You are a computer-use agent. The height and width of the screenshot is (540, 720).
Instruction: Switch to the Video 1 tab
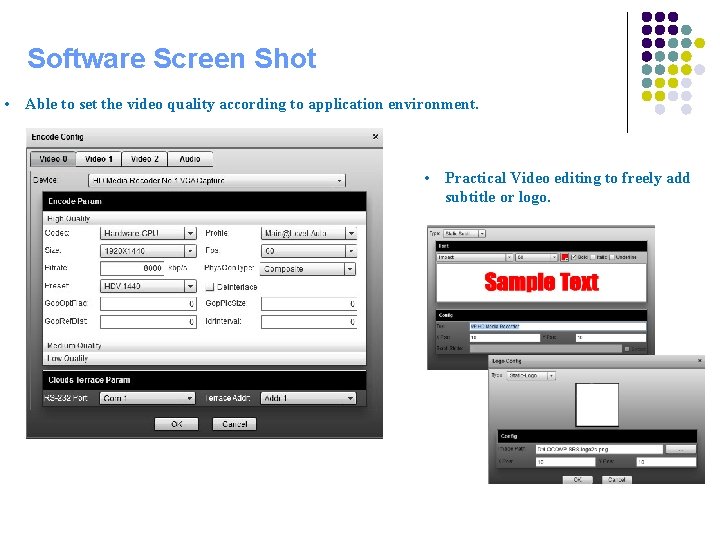point(99,159)
